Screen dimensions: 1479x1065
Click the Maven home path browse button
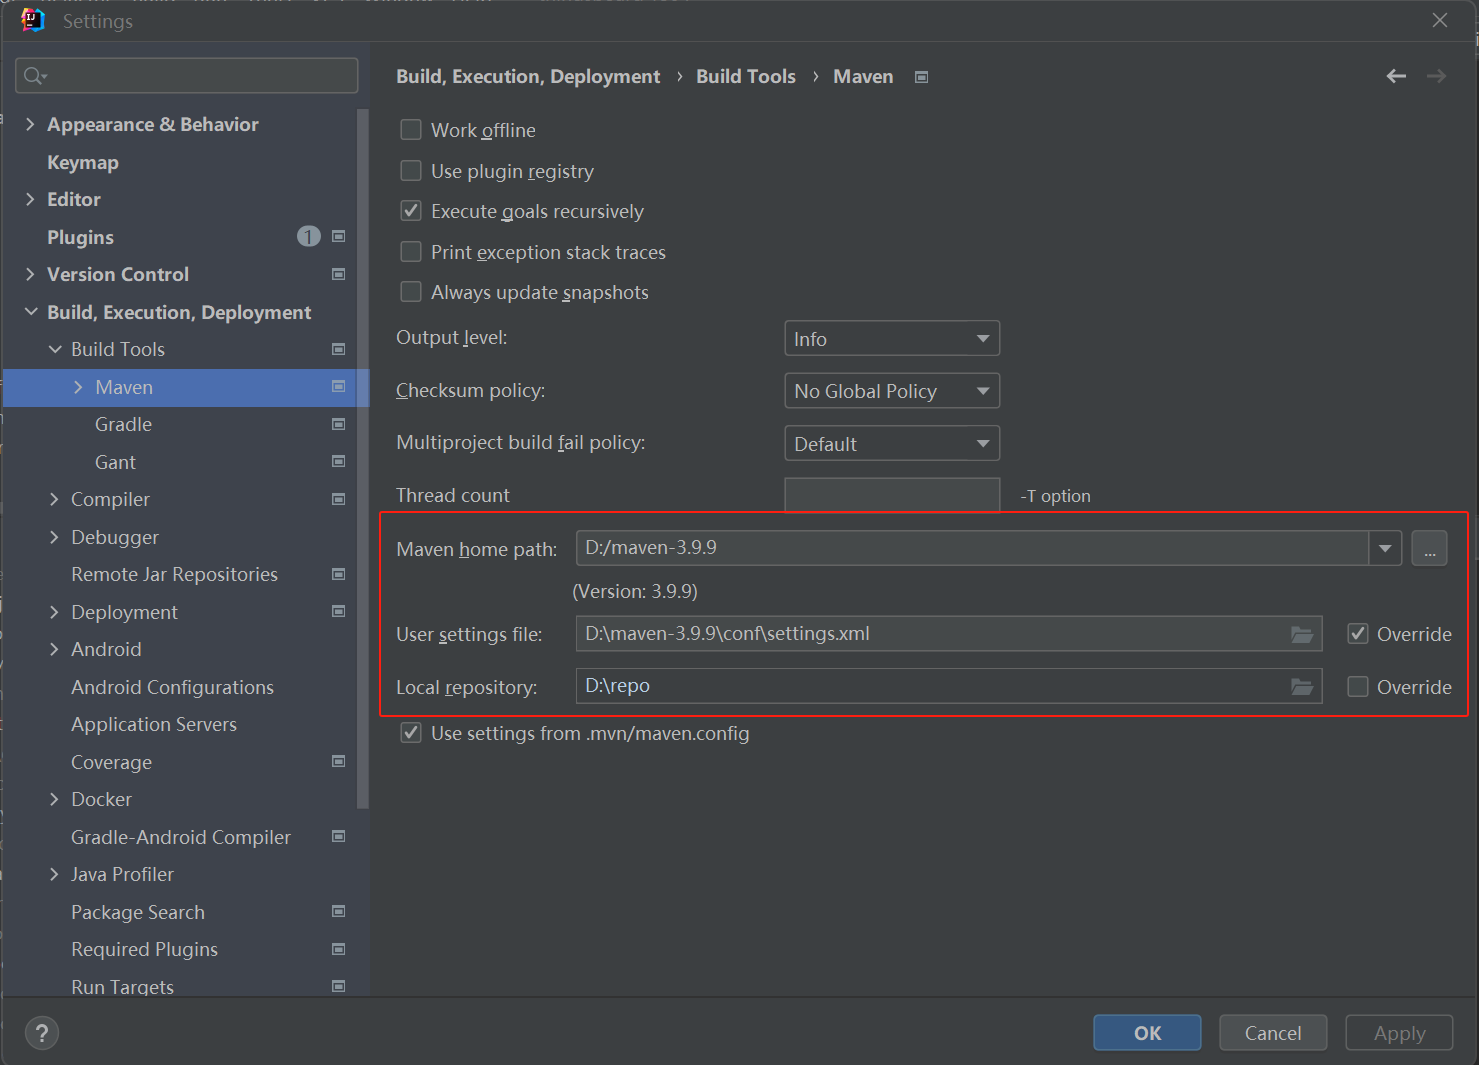pyautogui.click(x=1429, y=548)
